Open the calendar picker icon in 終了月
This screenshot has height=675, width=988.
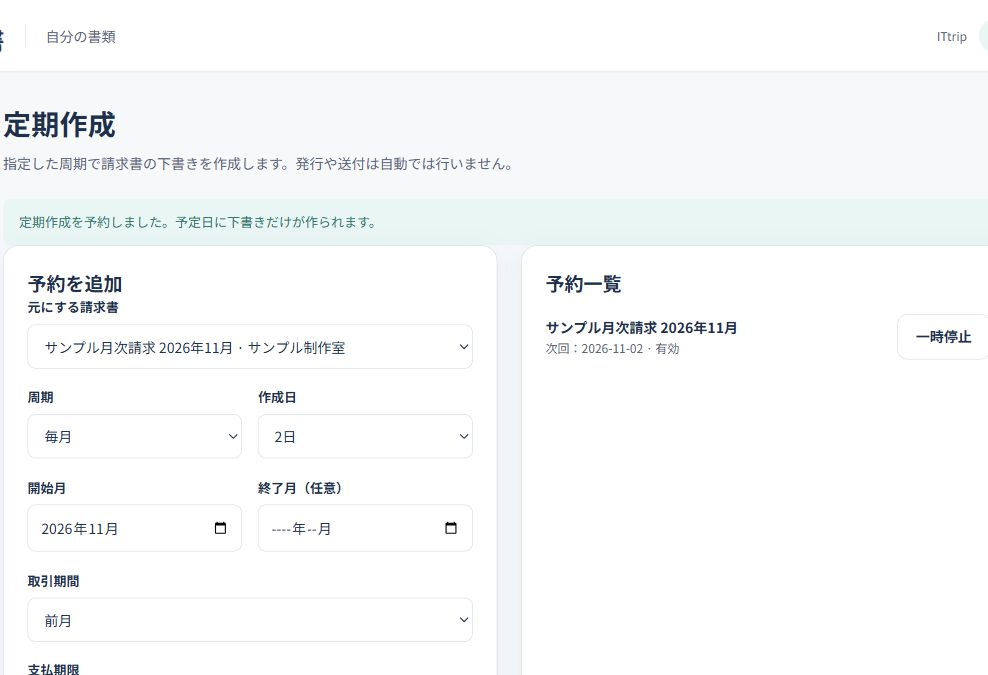[451, 528]
